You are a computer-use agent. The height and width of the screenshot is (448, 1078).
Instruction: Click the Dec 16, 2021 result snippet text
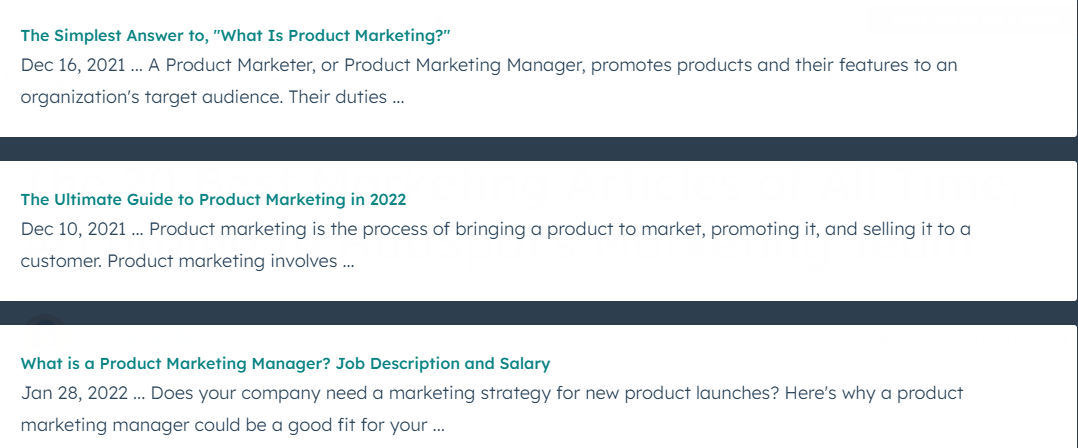pos(489,81)
